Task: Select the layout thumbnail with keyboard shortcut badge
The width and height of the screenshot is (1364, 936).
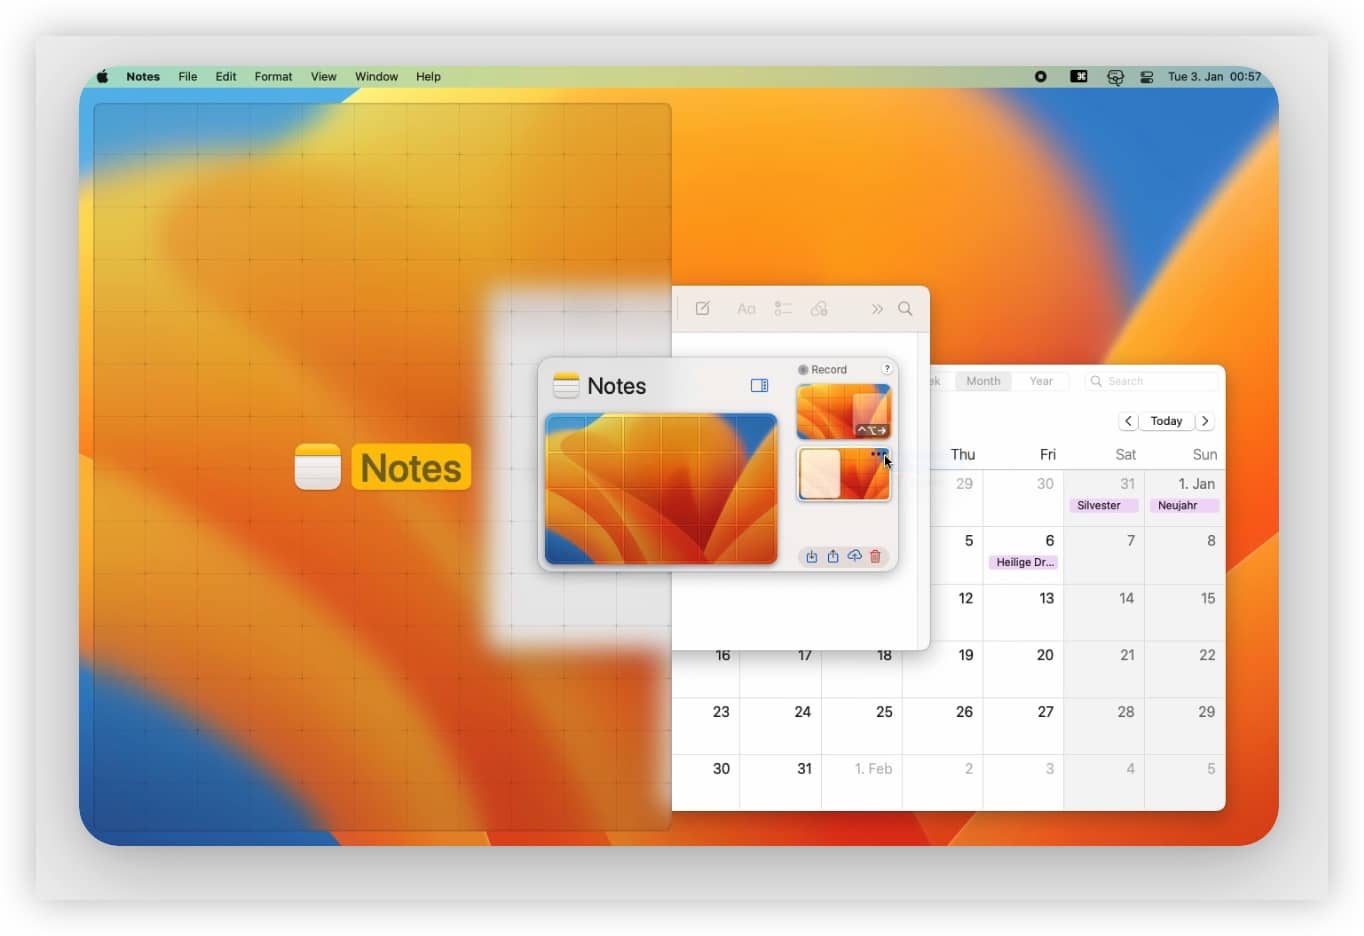Action: (x=843, y=411)
